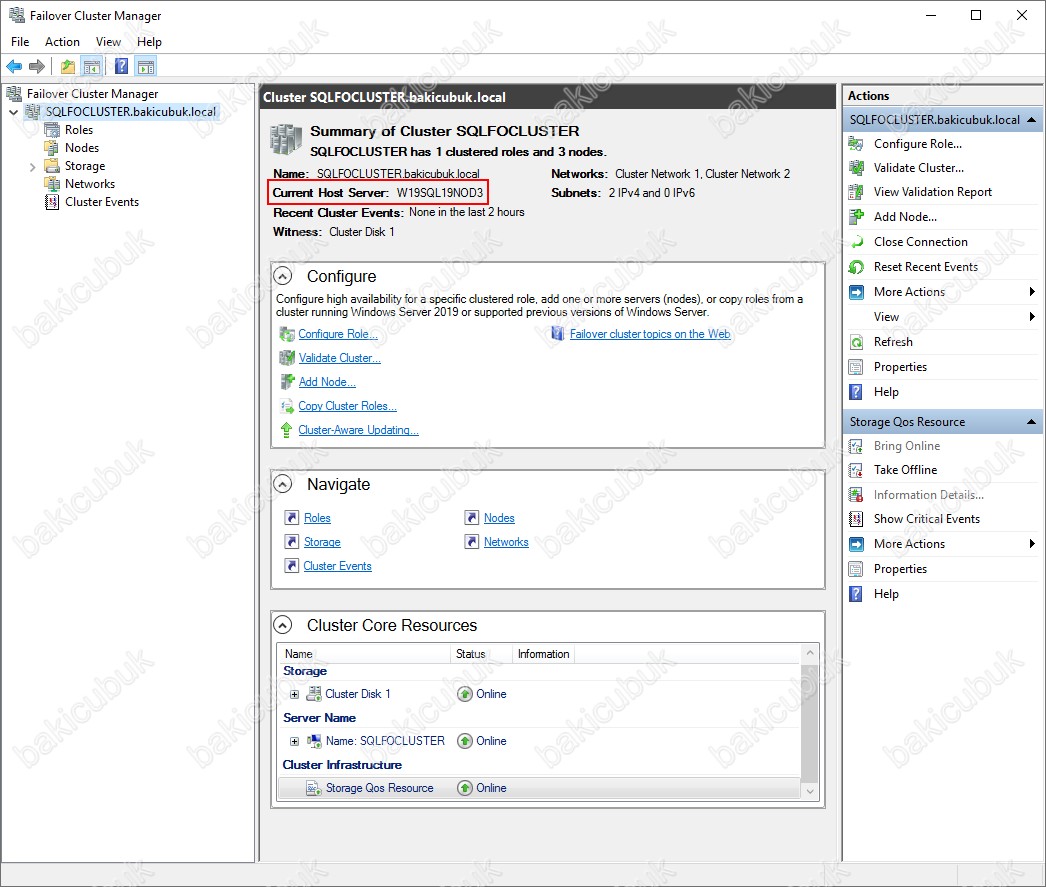1046x887 pixels.
Task: Click the Cluster Core Resources scrollbar thumb
Action: point(810,722)
